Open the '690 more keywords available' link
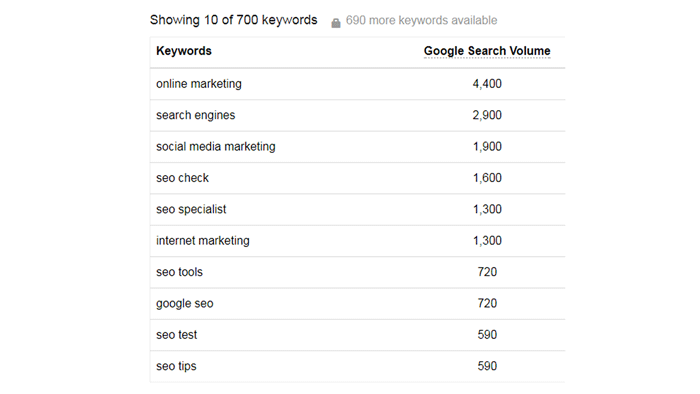This screenshot has width=700, height=394. [421, 21]
